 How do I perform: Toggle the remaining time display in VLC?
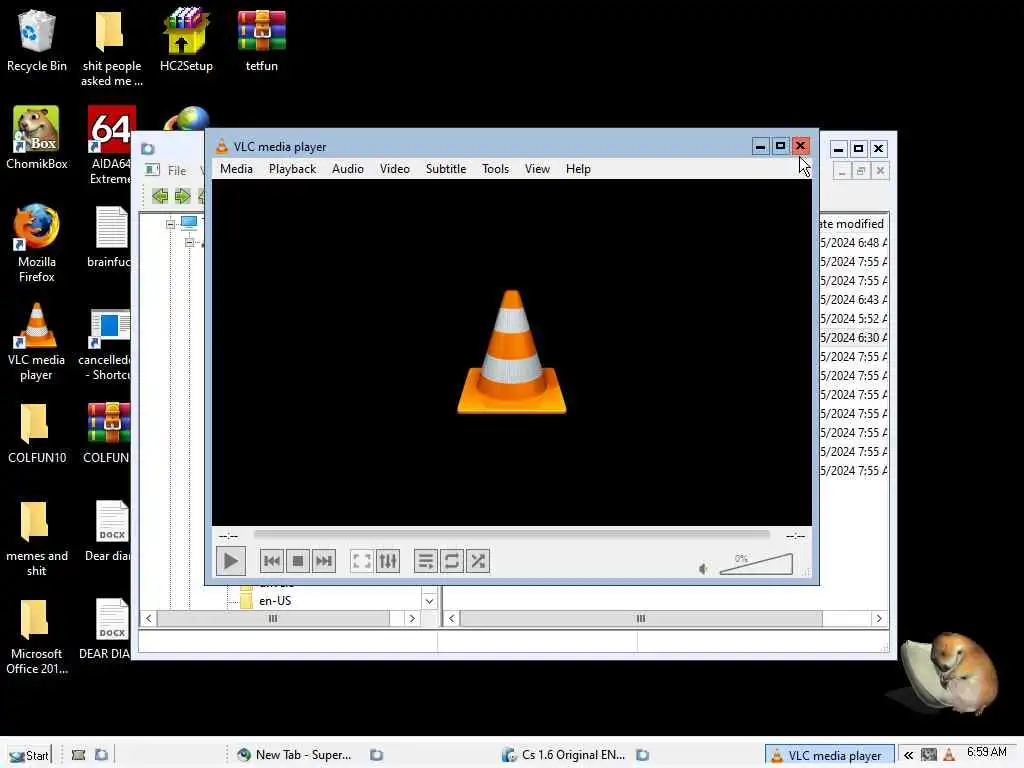coord(795,536)
